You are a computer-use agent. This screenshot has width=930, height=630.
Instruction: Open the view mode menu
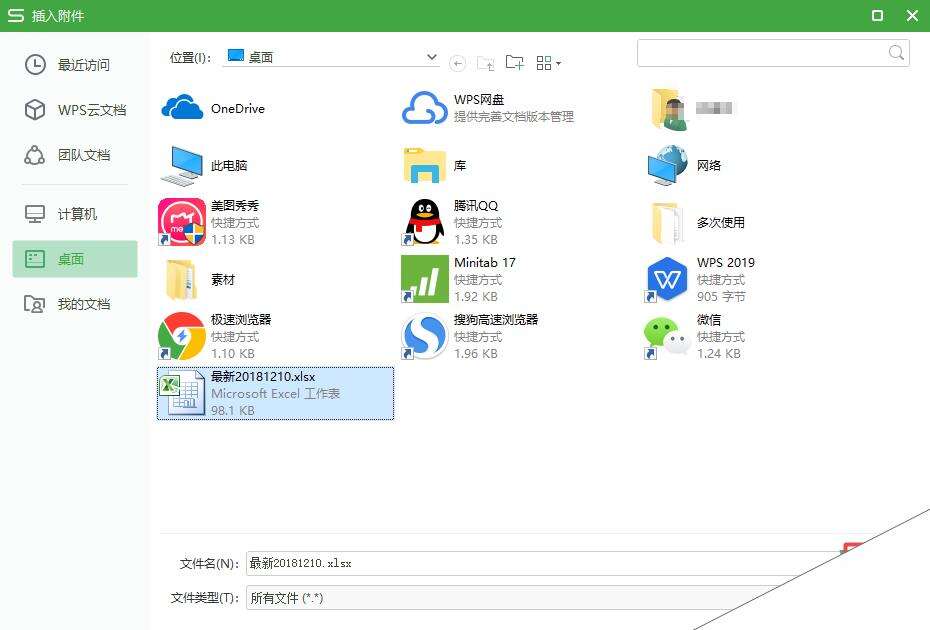pos(548,63)
